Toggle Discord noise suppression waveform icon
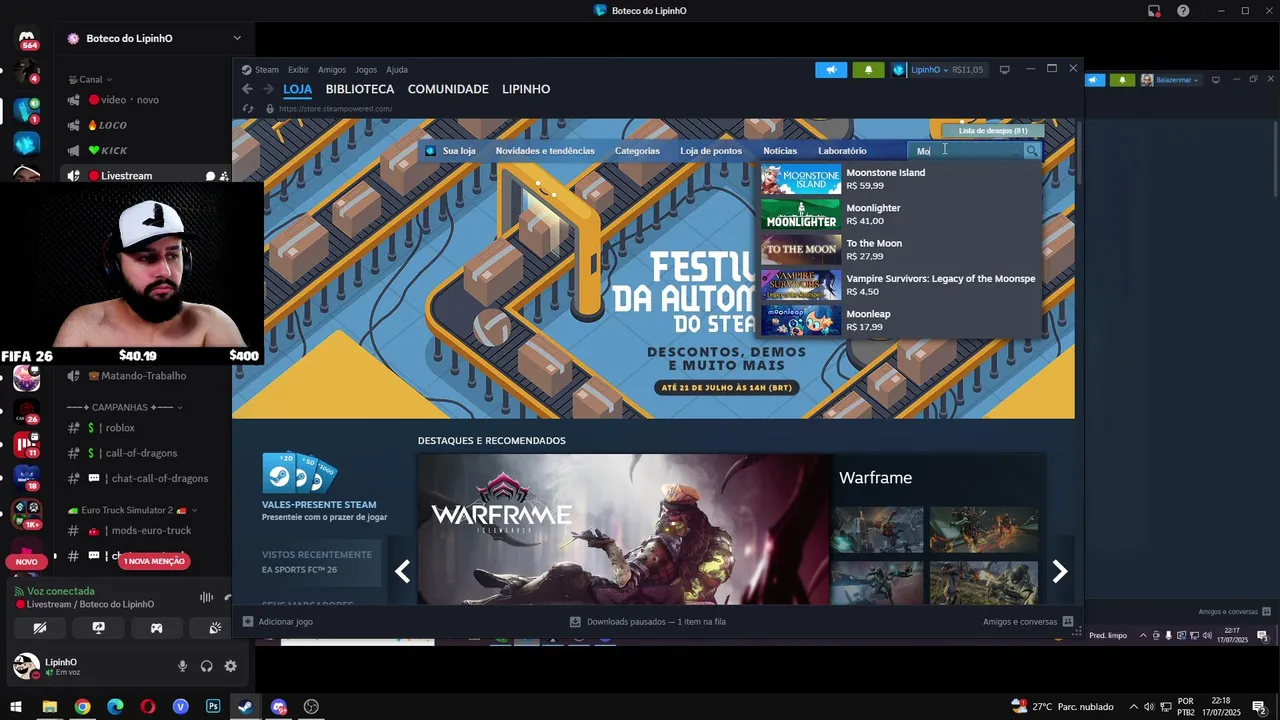The image size is (1280, 720). pos(206,597)
